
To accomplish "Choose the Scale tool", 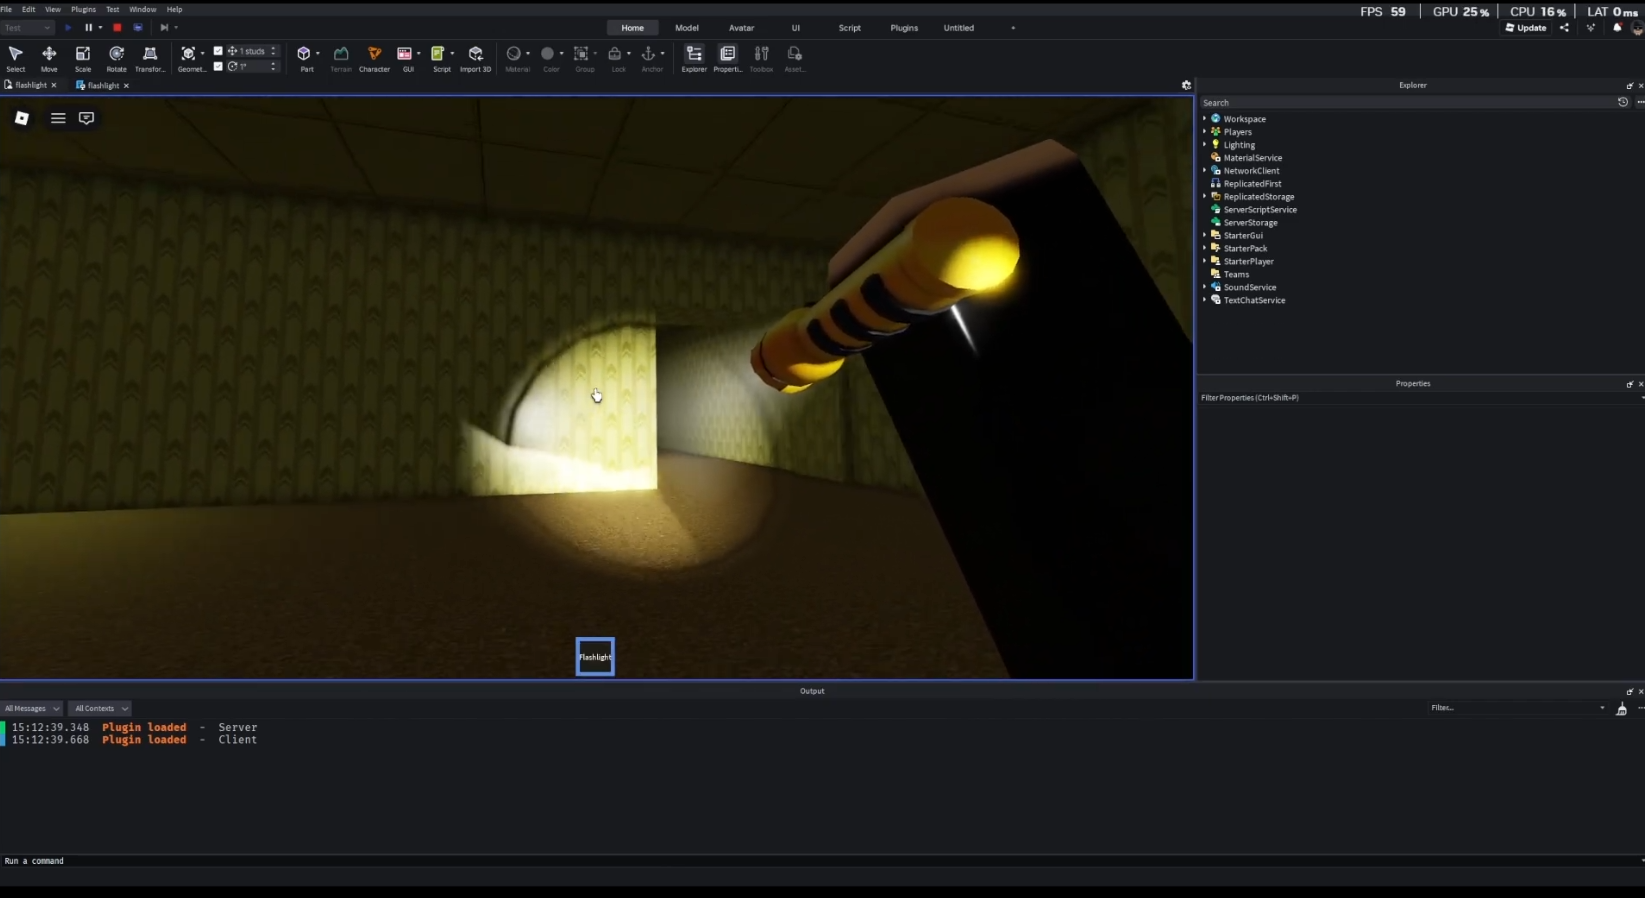I will tap(83, 58).
